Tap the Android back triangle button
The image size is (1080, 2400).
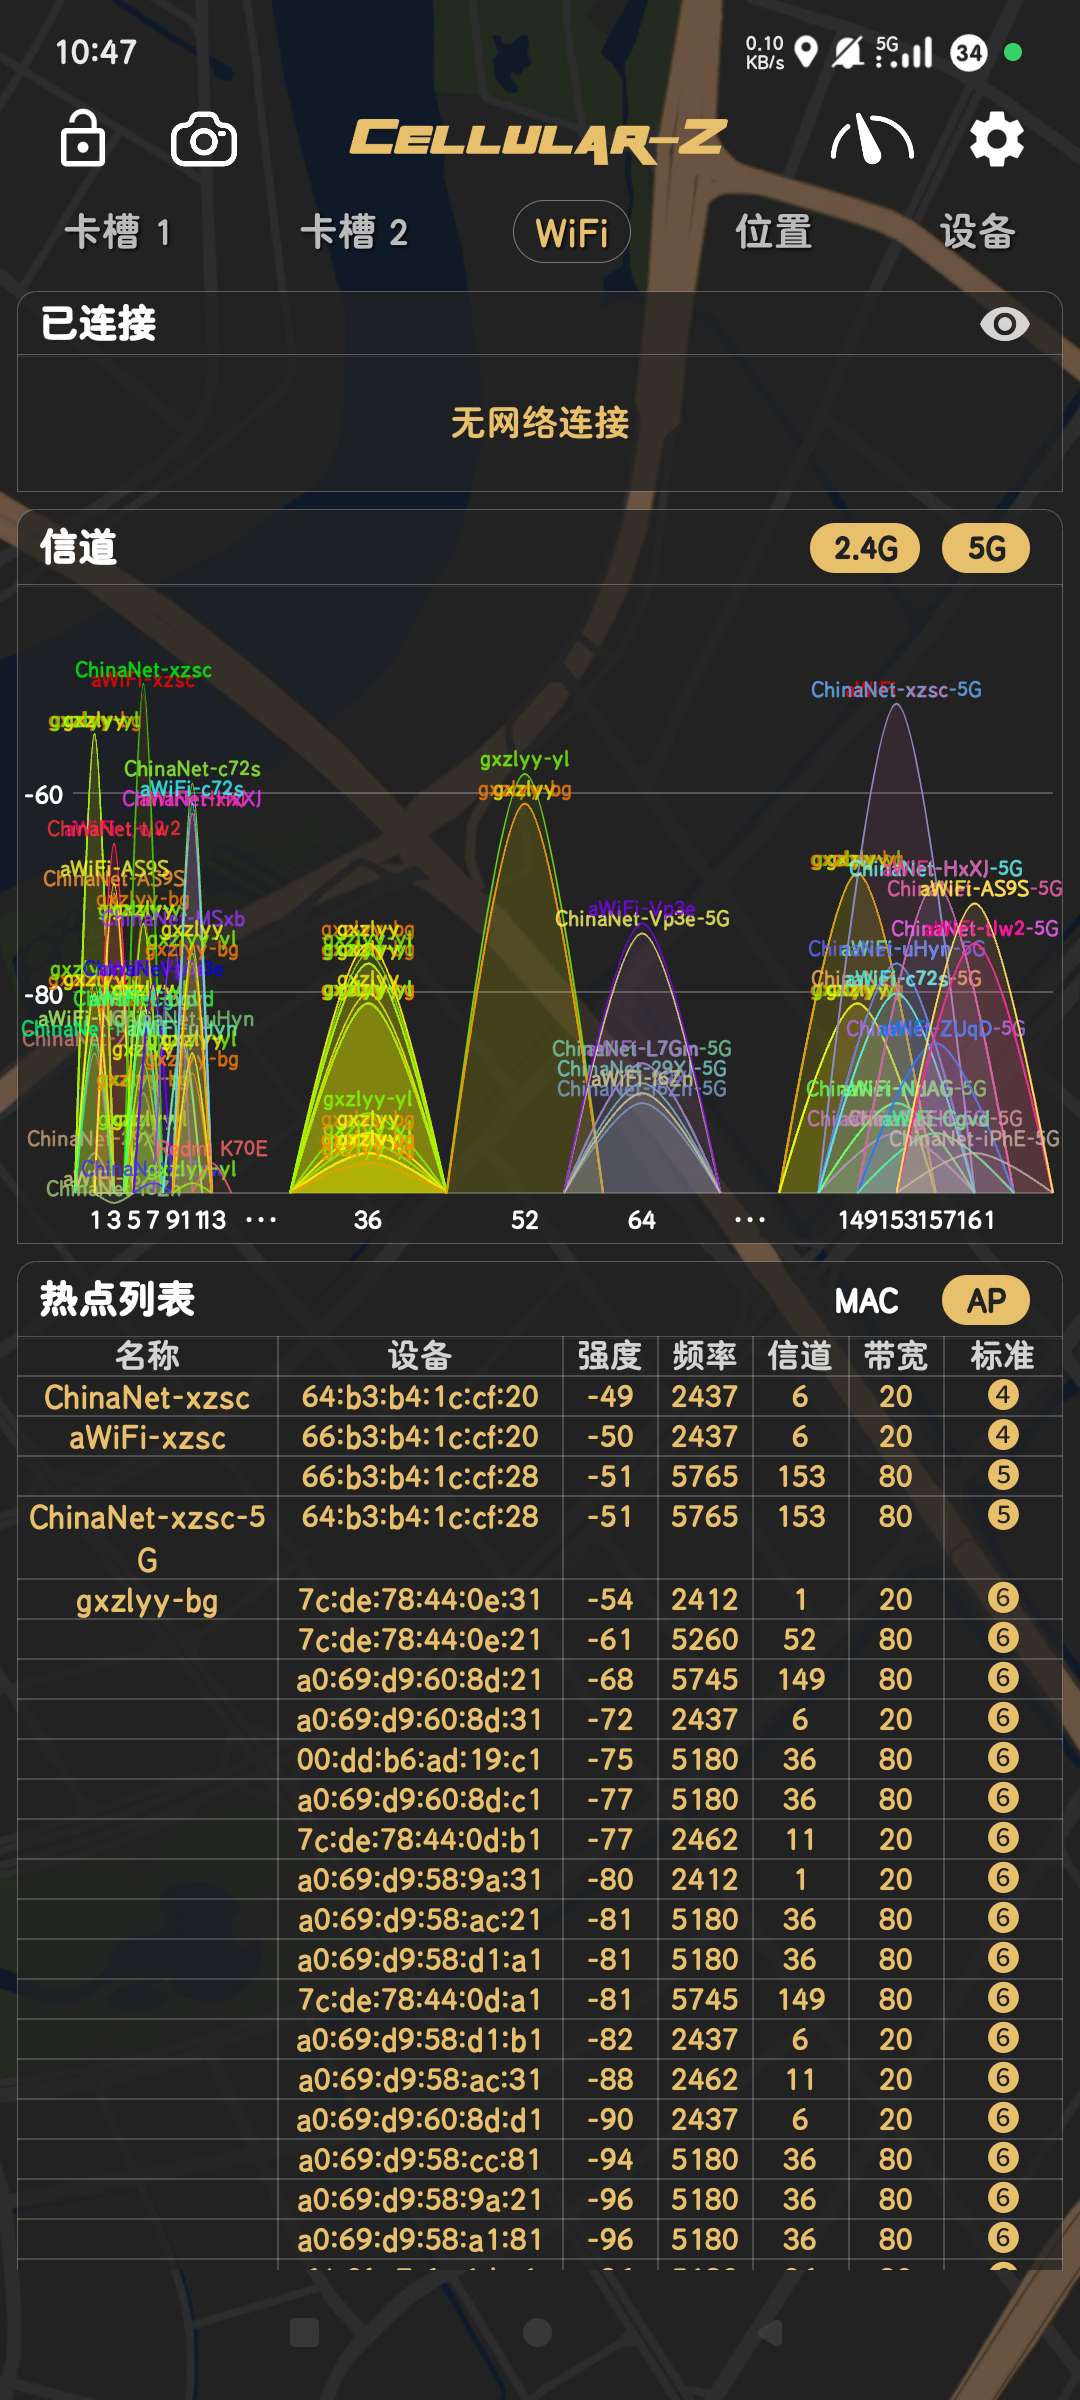coord(771,2333)
